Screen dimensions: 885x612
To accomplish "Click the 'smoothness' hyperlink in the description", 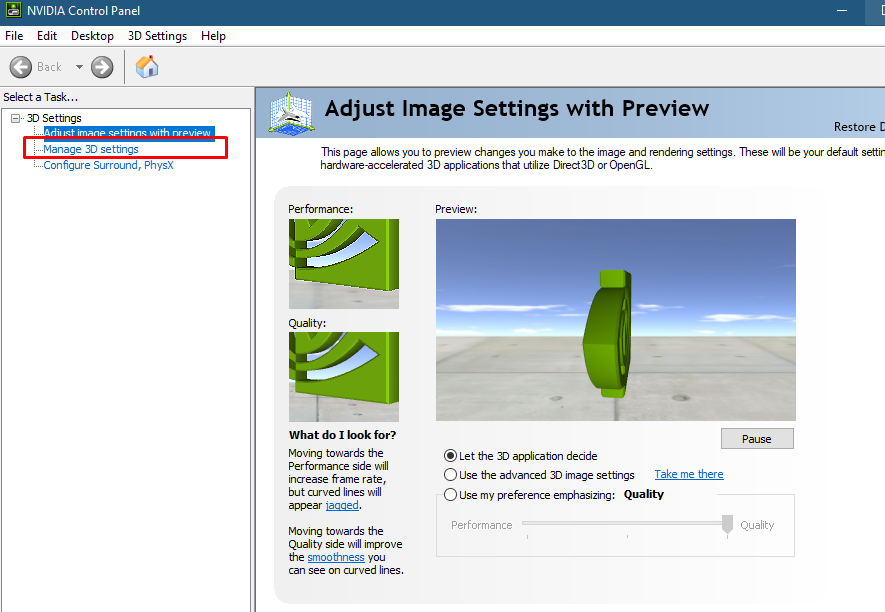I will 335,557.
